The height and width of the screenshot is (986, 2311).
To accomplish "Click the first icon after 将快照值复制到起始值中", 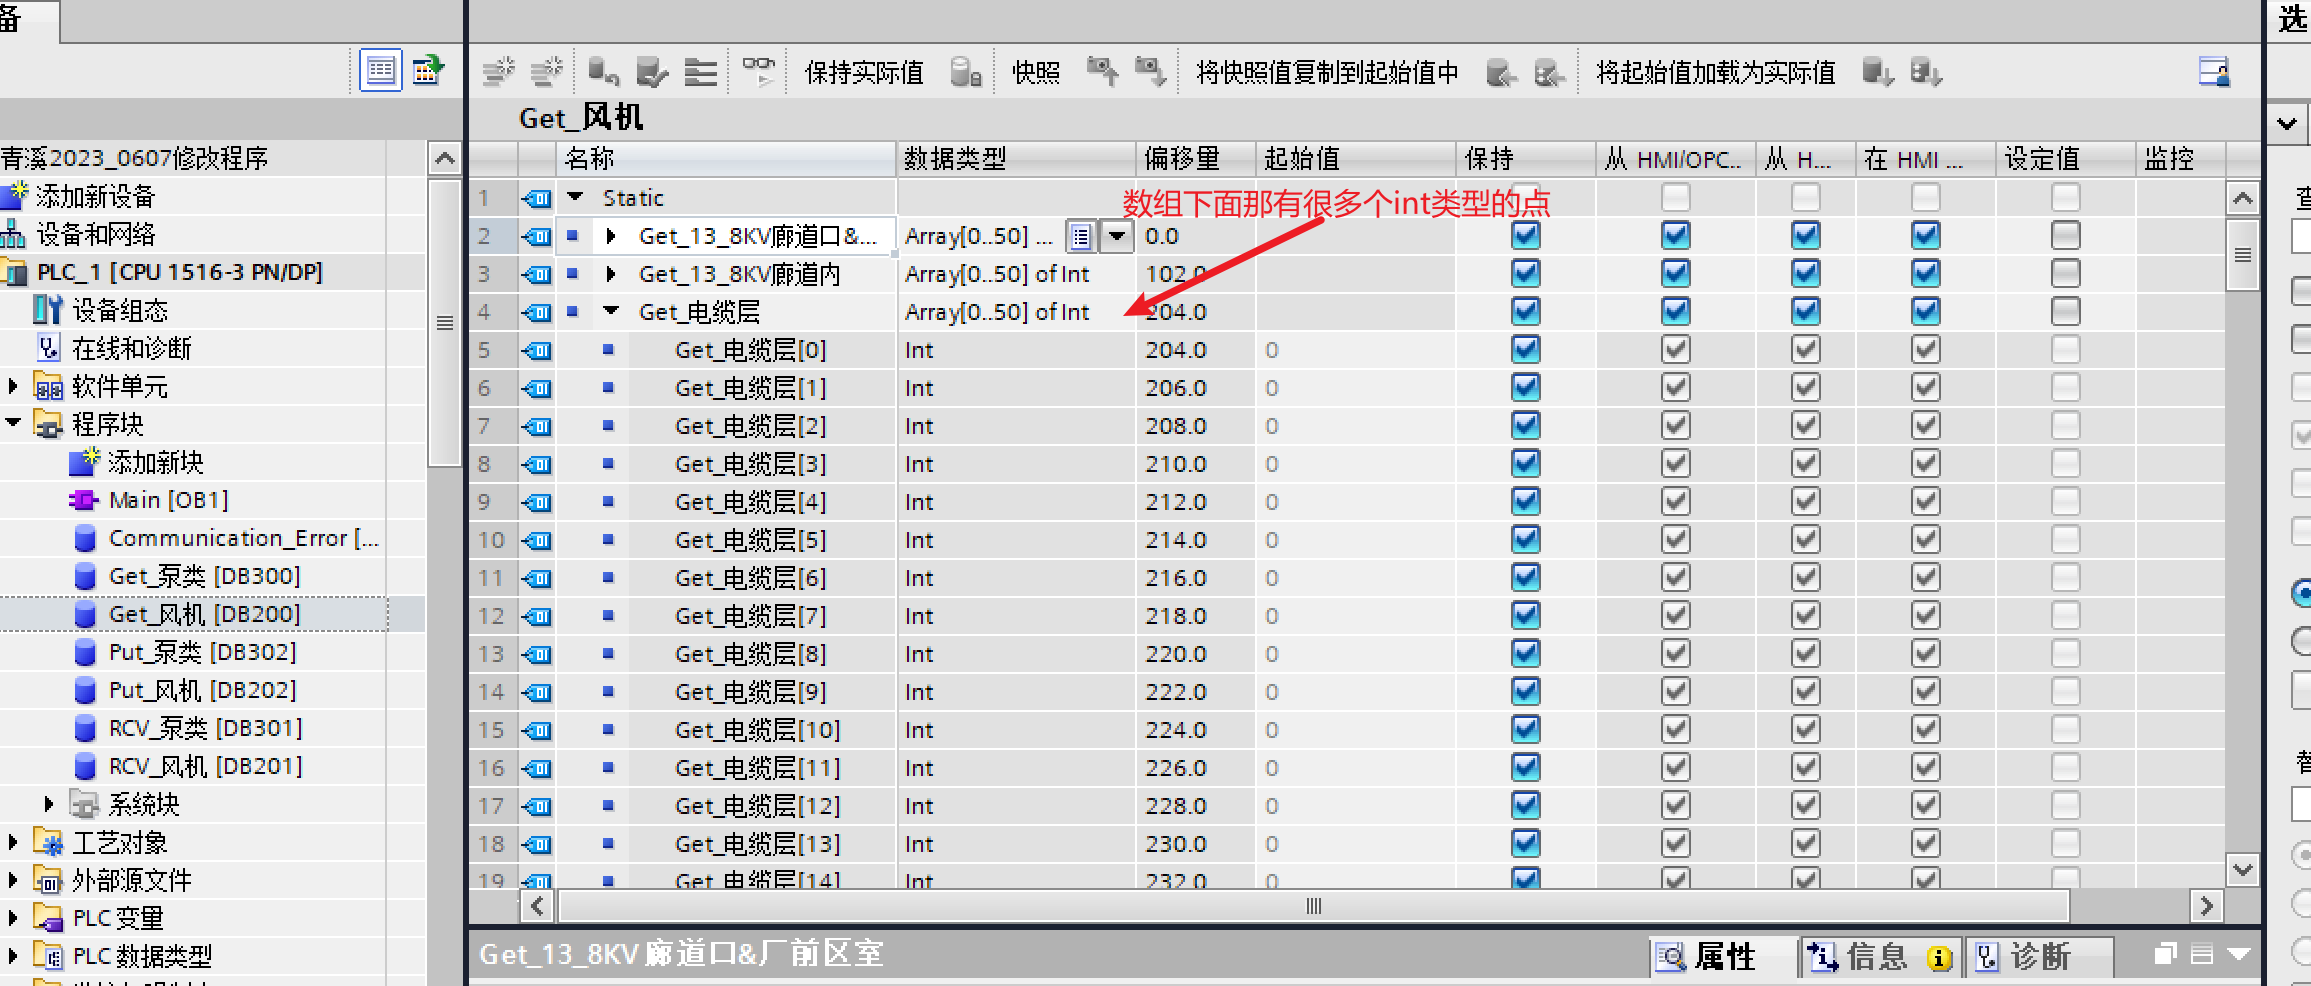I will pos(1501,72).
